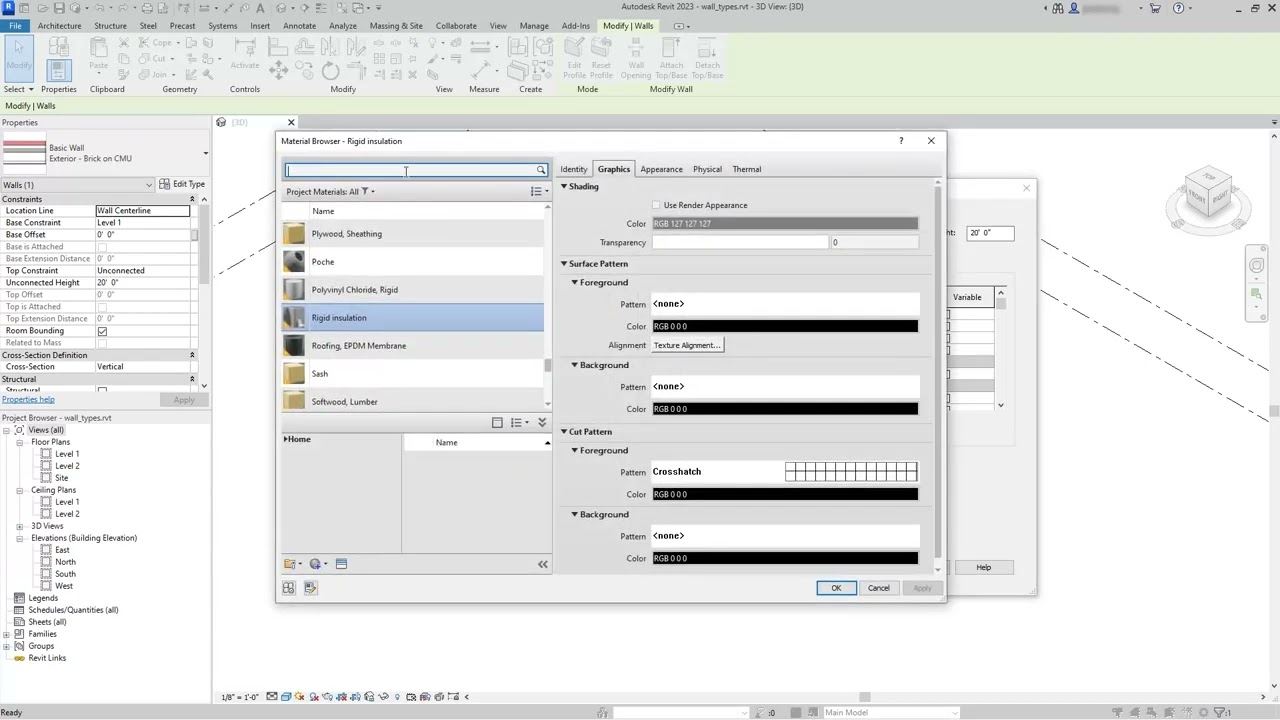This screenshot has height=720, width=1280.
Task: Click the Attach Top/Base tool
Action: (x=671, y=58)
